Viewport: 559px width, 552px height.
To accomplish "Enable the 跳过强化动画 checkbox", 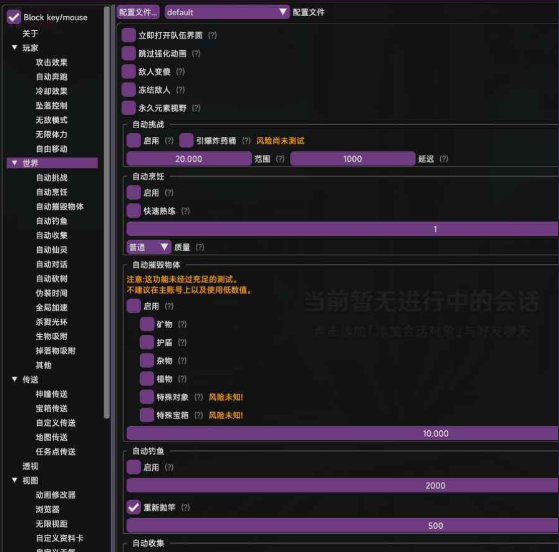I will pos(128,53).
